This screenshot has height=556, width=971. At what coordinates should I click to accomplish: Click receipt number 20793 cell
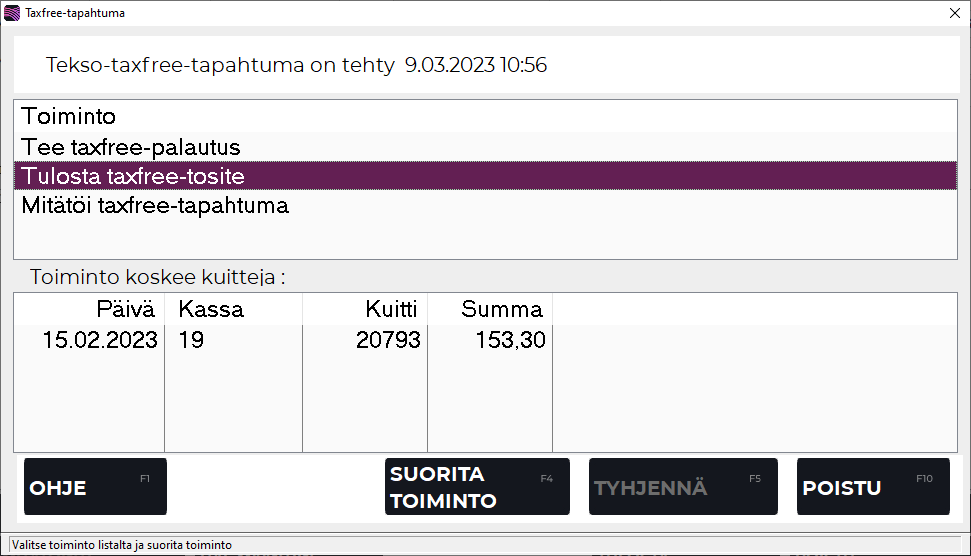click(388, 340)
